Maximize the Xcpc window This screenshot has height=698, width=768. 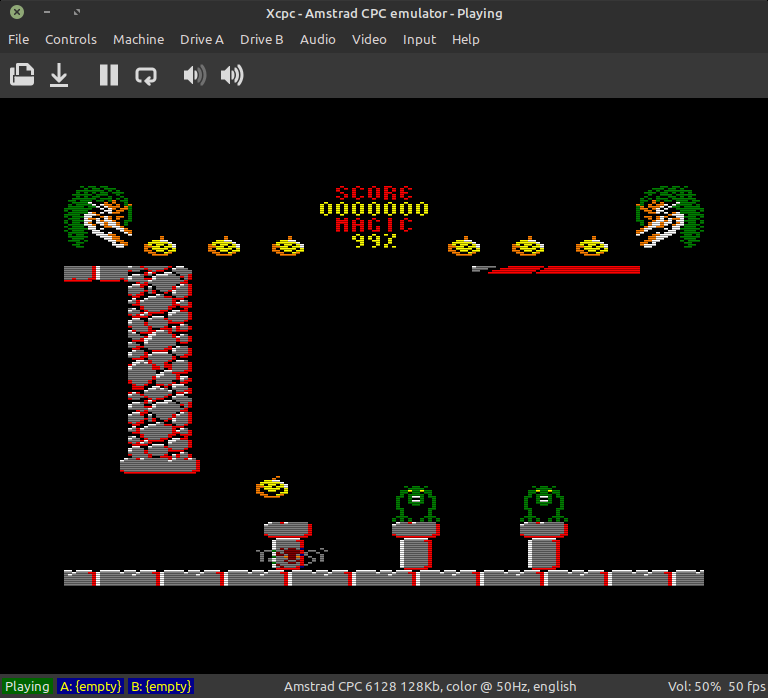(77, 12)
